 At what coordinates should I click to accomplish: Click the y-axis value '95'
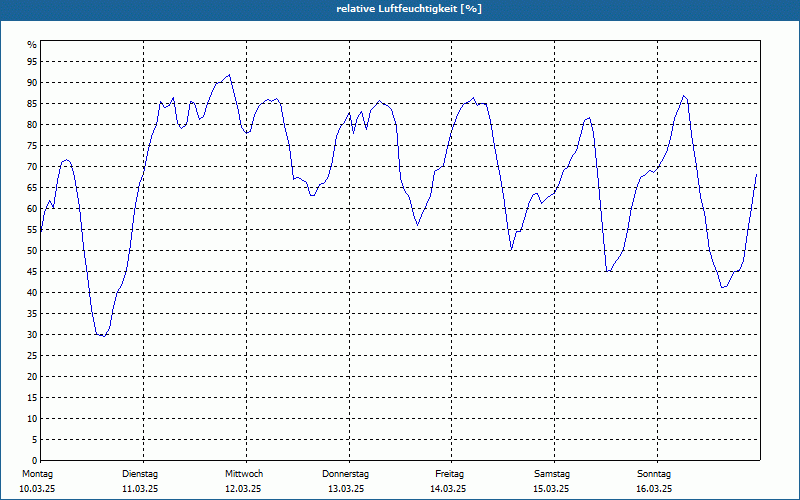pyautogui.click(x=32, y=62)
